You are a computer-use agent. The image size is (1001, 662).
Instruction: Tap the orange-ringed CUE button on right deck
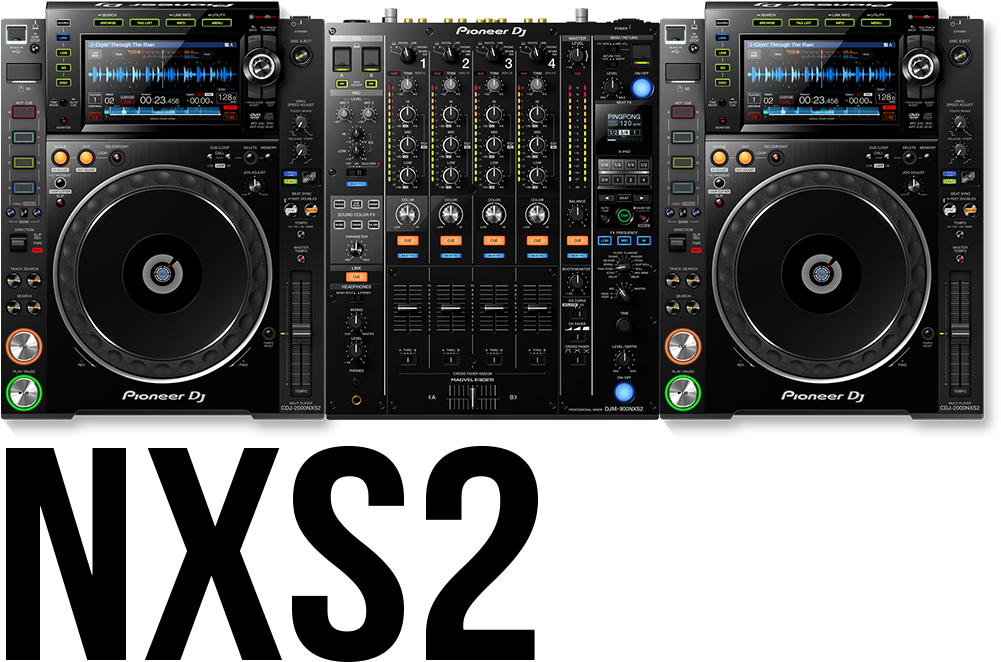coord(682,347)
